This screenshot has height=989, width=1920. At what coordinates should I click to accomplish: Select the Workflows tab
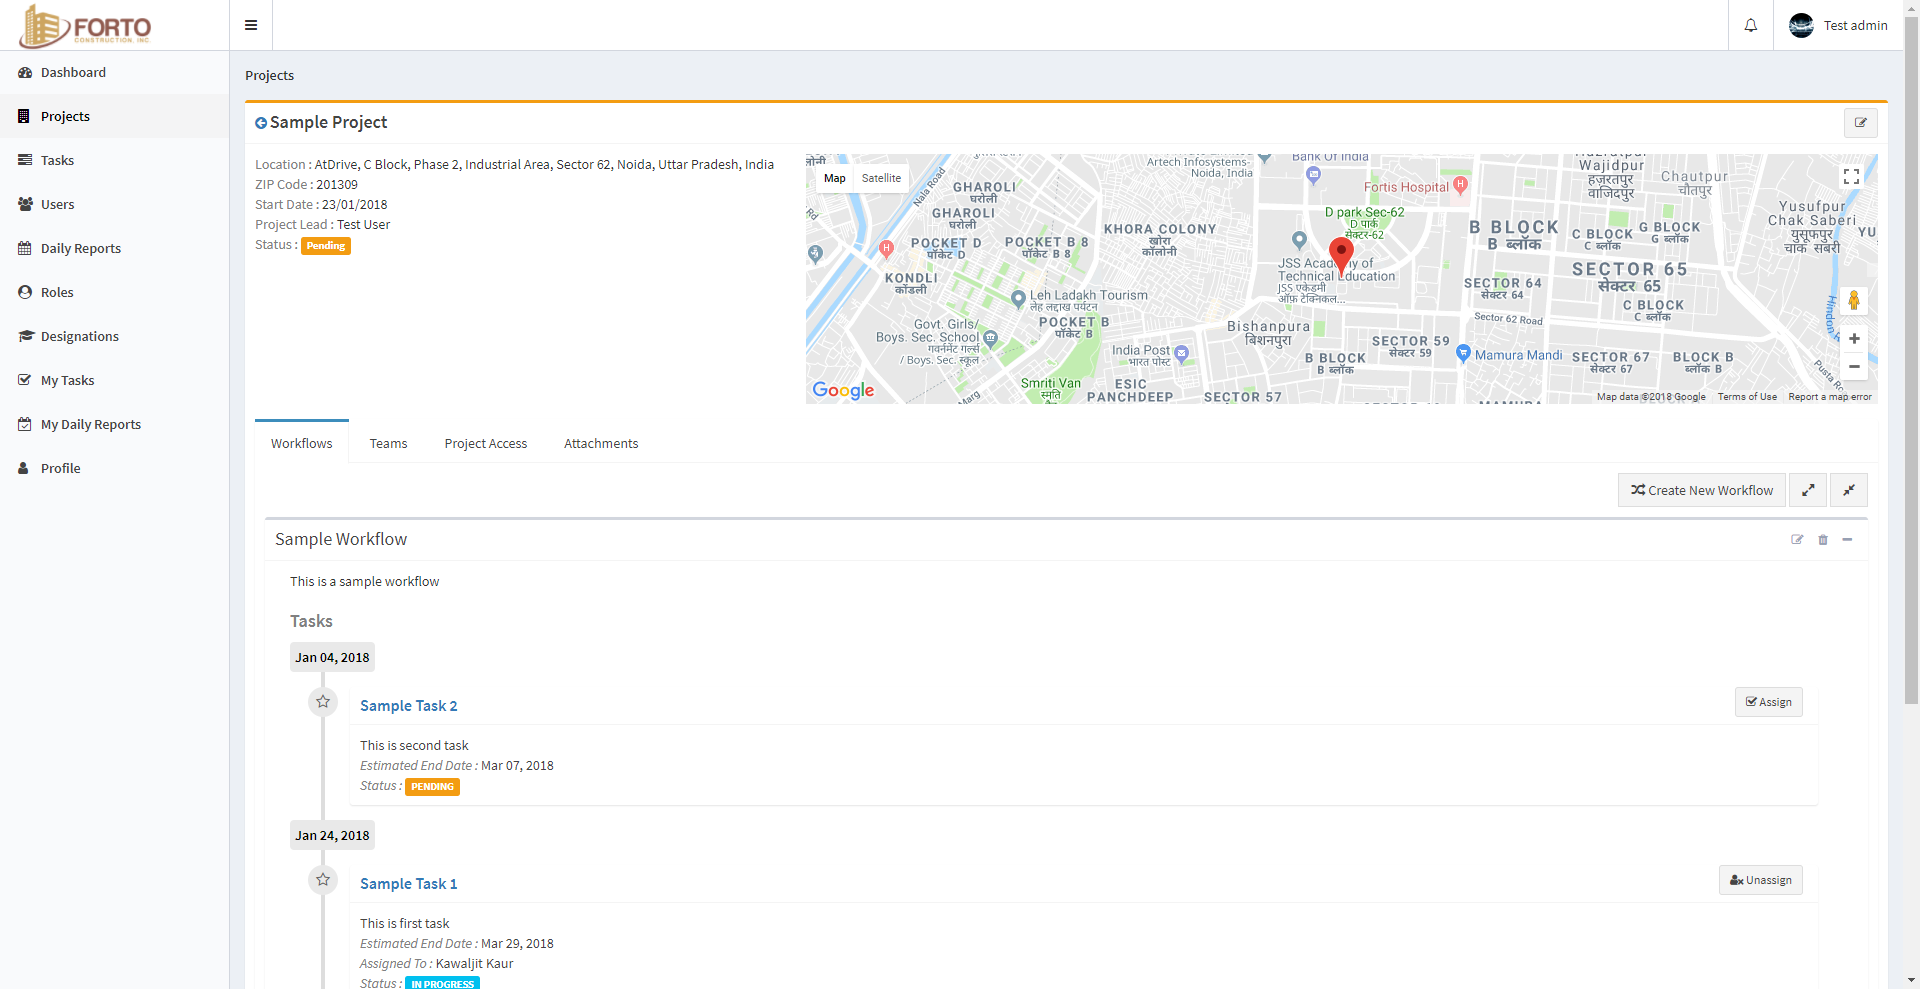[x=301, y=443]
